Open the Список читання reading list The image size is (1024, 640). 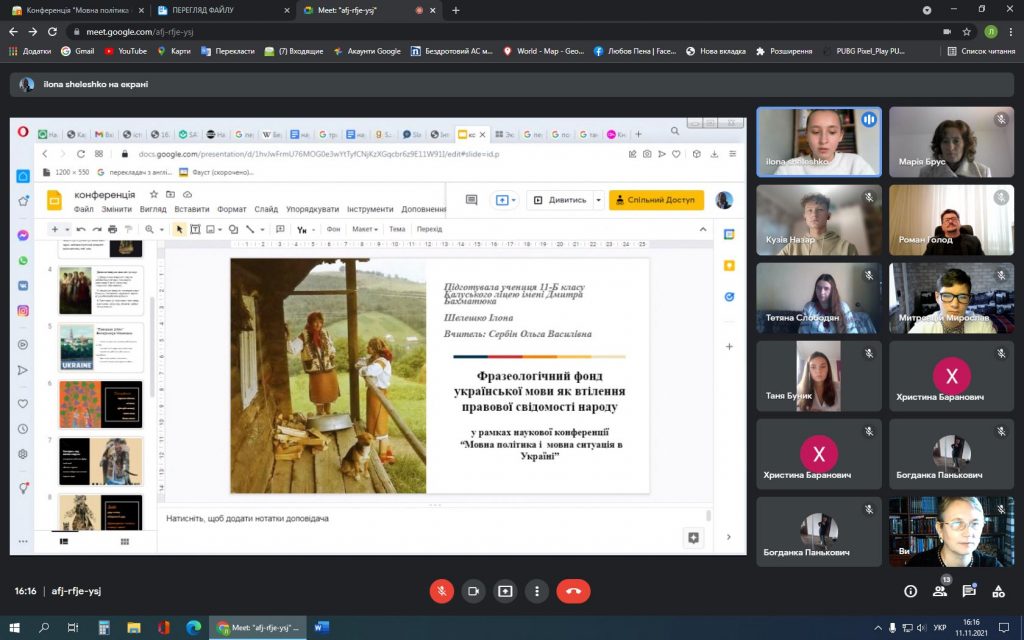tap(981, 51)
